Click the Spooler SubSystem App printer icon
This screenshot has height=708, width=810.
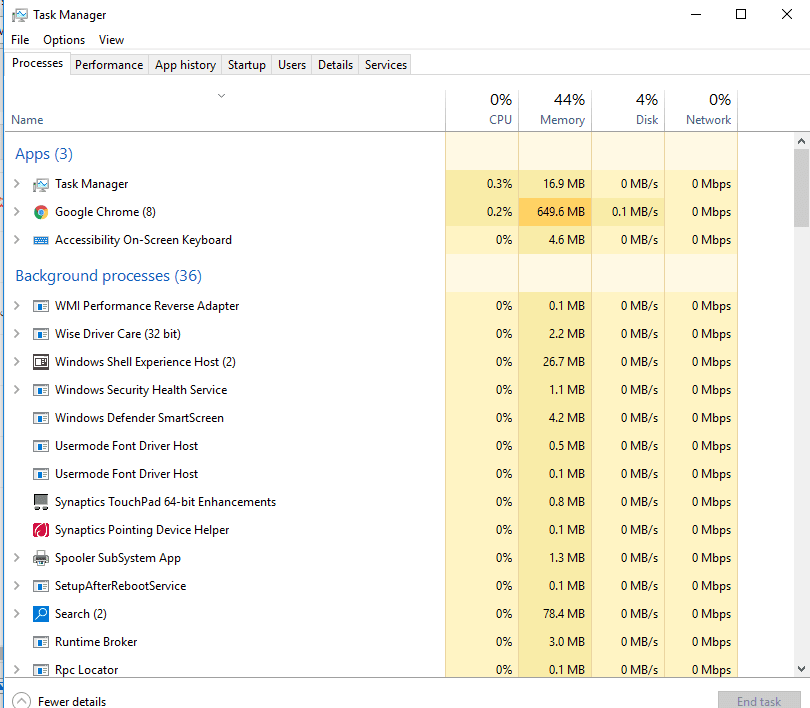pyautogui.click(x=41, y=558)
